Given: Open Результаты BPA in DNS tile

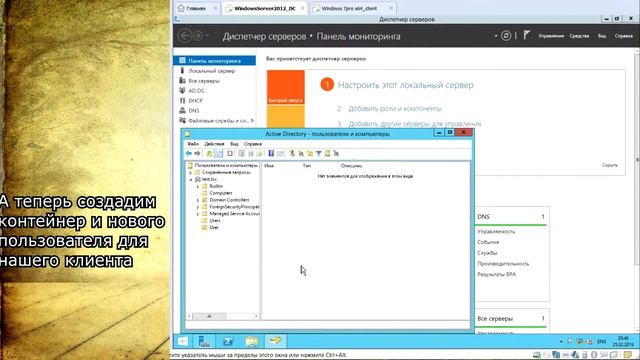Looking at the screenshot, I should [x=496, y=274].
